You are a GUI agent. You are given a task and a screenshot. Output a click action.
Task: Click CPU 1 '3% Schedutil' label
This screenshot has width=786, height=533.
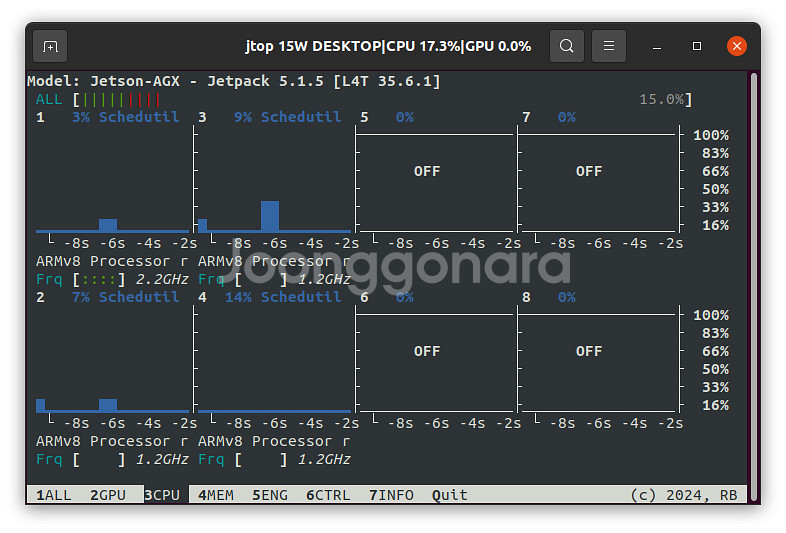125,117
